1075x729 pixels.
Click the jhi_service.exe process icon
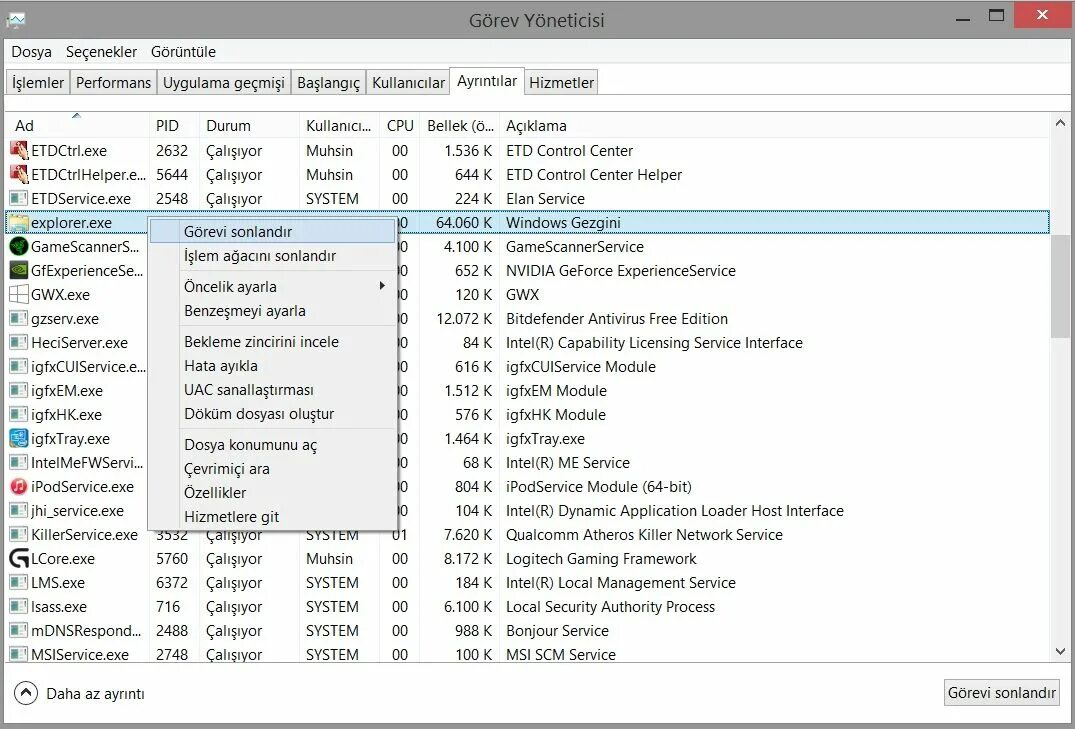[19, 510]
